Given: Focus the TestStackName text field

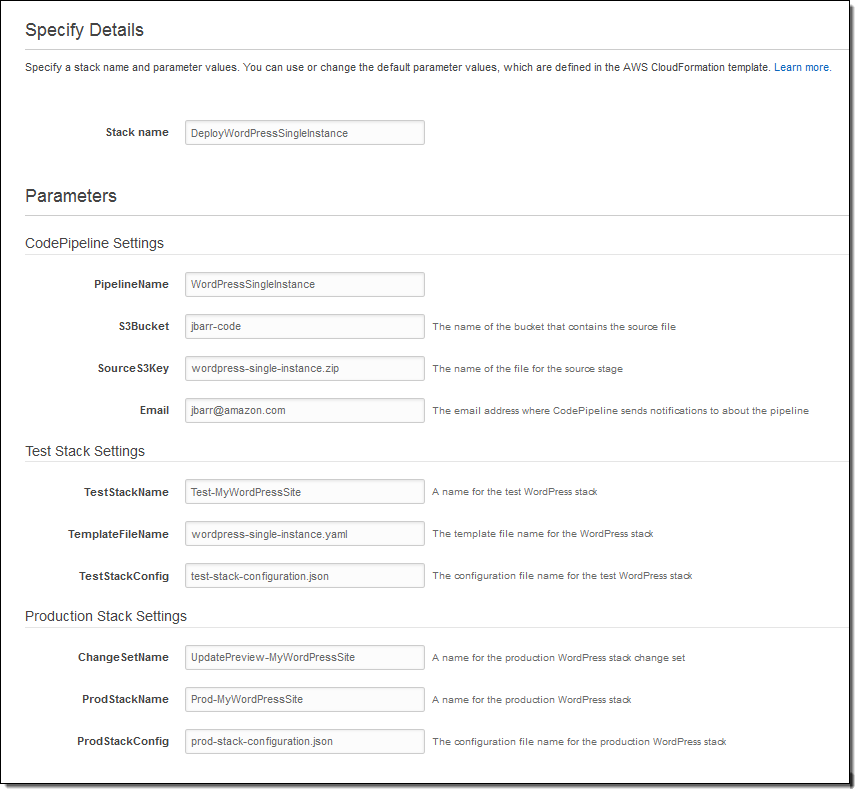Looking at the screenshot, I should coord(304,492).
